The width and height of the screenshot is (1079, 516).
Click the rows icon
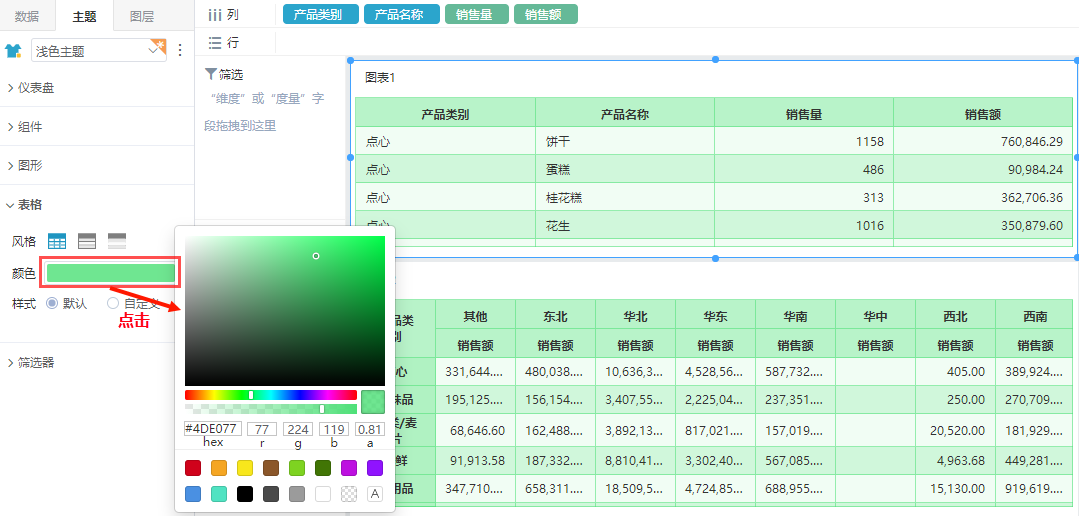coord(214,43)
